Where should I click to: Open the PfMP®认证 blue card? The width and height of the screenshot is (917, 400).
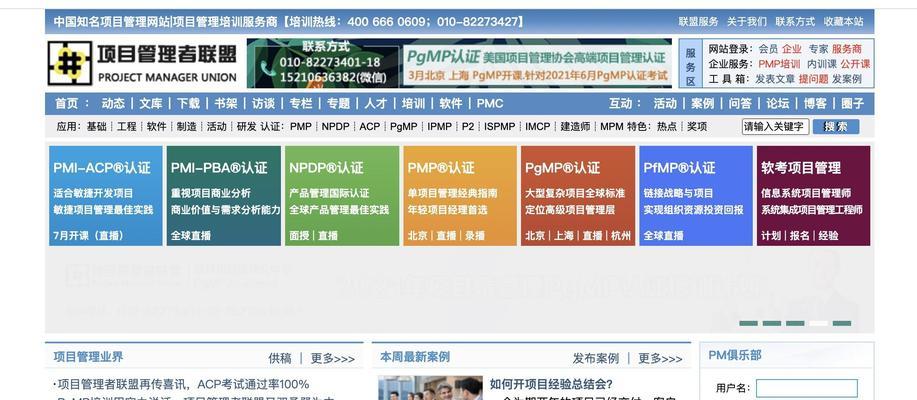[696, 195]
